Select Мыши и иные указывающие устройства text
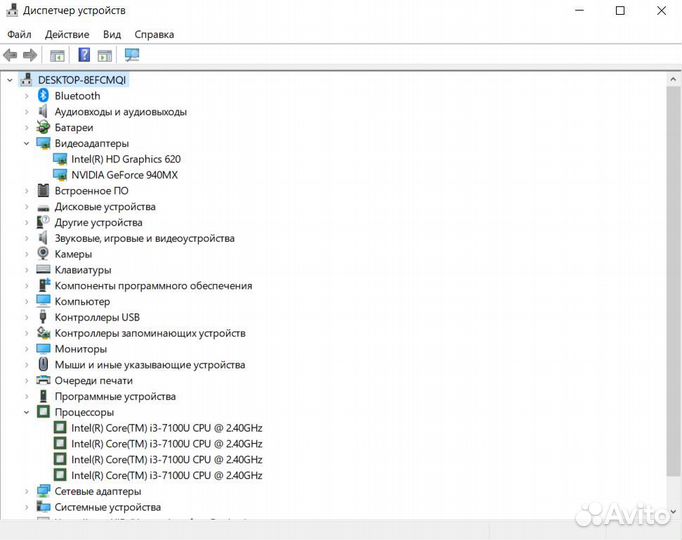682x540 pixels. (150, 365)
